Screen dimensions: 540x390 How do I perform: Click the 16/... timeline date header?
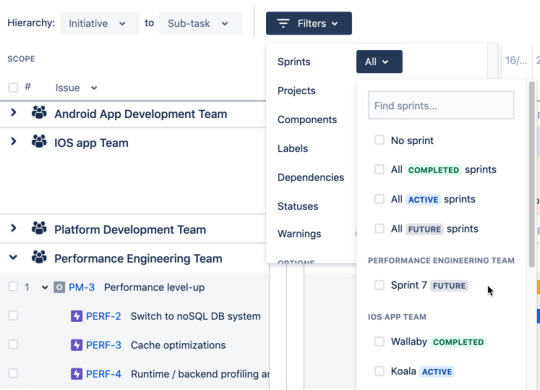coord(516,61)
